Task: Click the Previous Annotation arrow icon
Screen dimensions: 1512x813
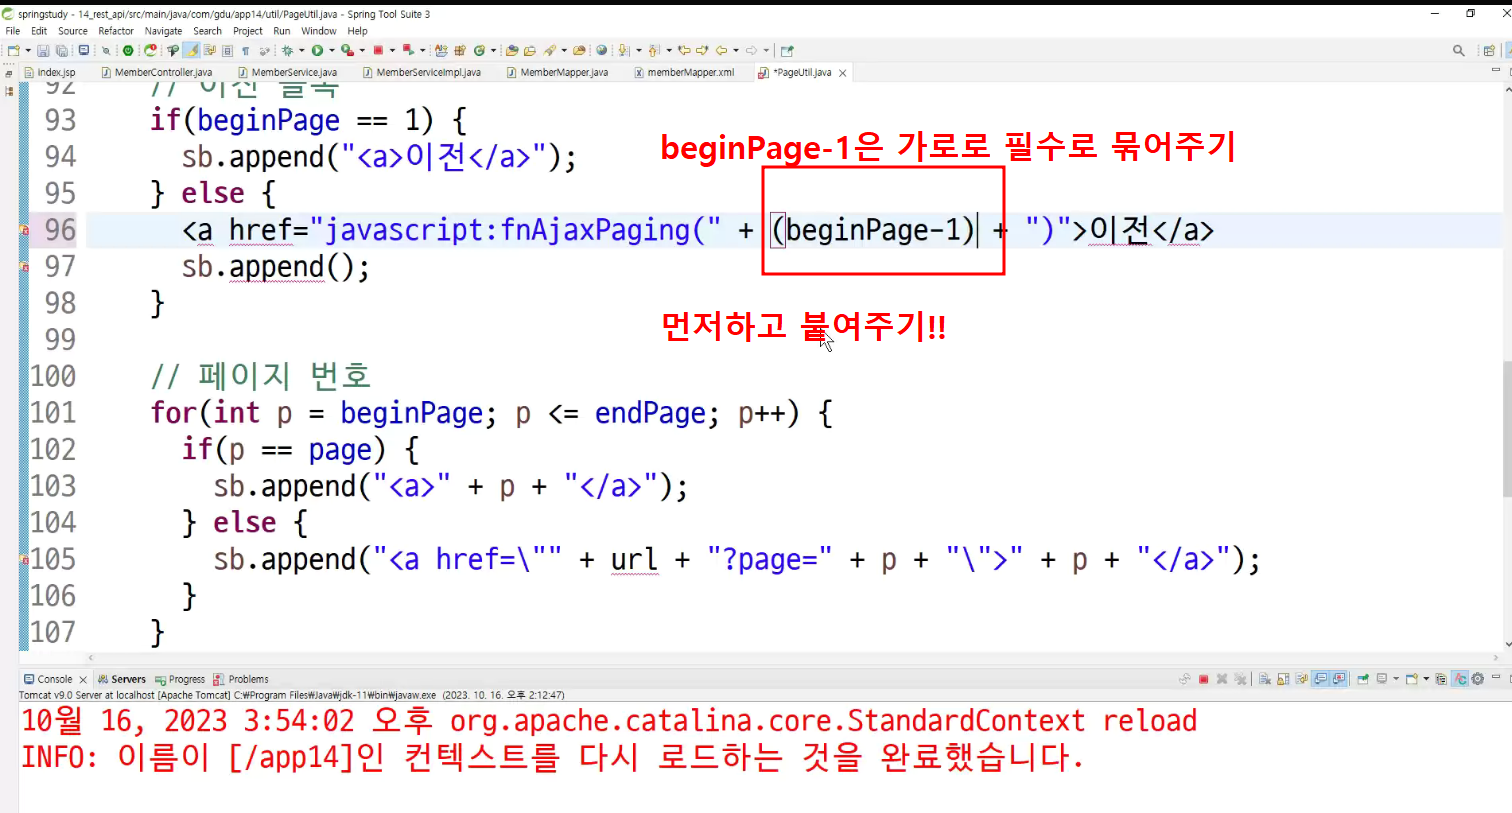Action: point(654,50)
